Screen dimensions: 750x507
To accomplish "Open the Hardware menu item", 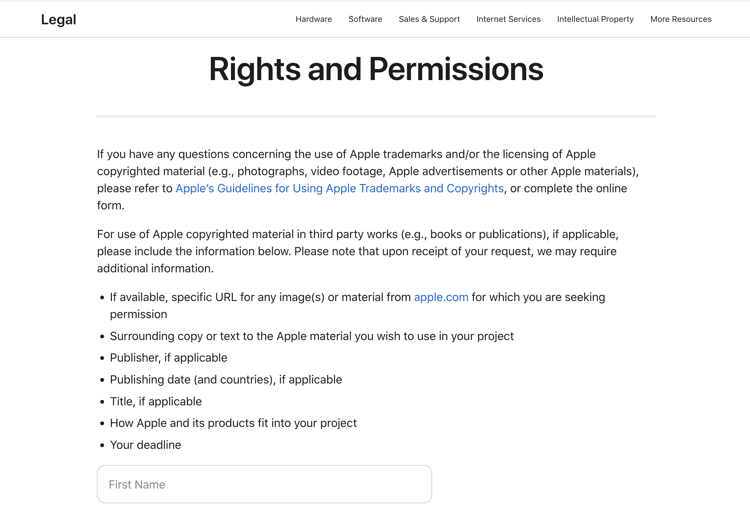I will click(x=313, y=19).
